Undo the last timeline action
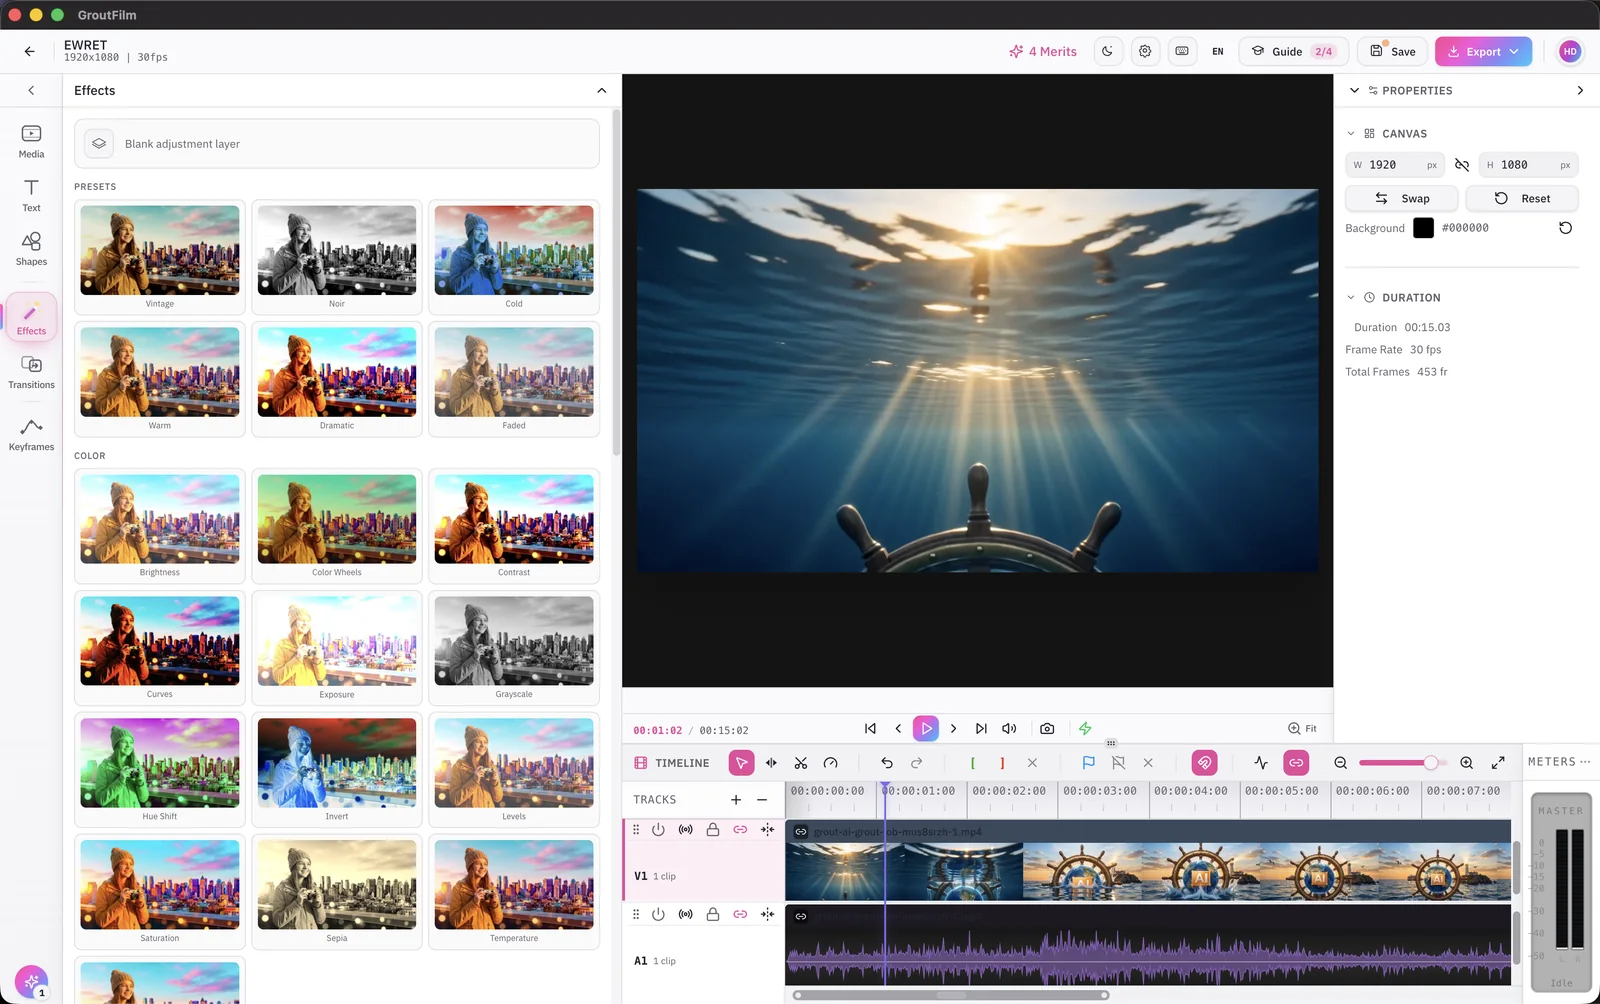This screenshot has width=1600, height=1004. 886,763
